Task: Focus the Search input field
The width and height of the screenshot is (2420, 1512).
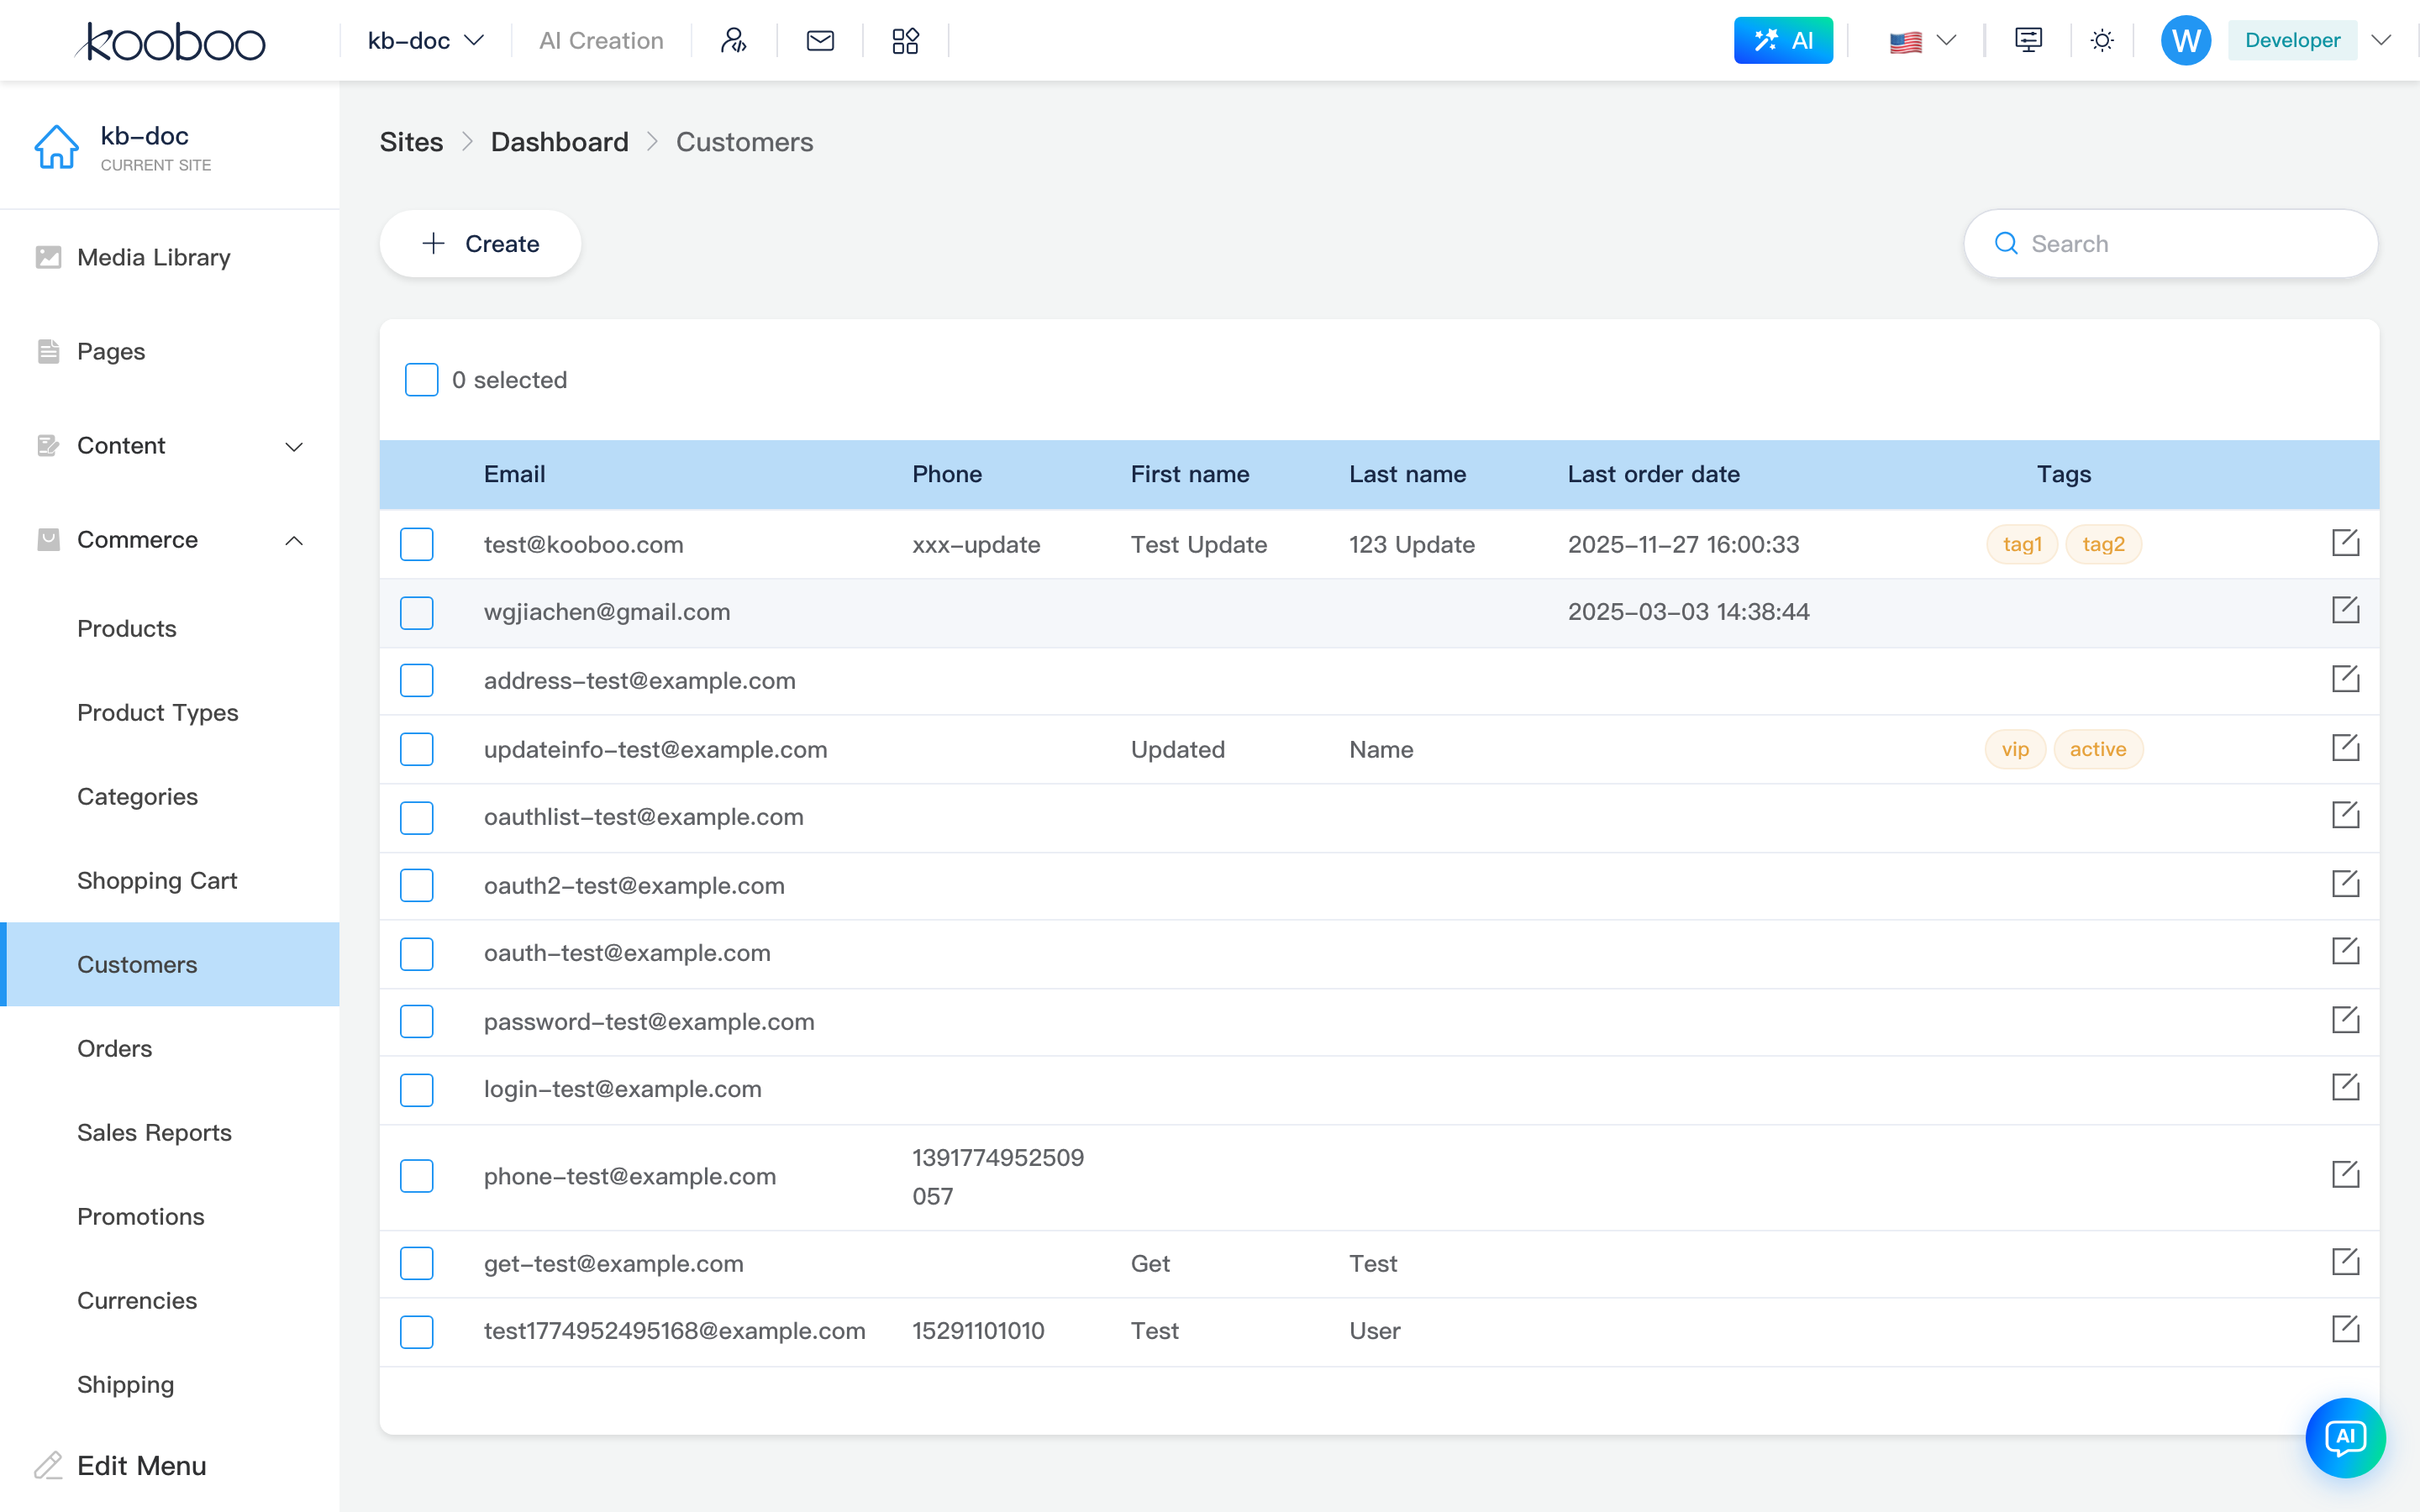Action: (x=2170, y=243)
